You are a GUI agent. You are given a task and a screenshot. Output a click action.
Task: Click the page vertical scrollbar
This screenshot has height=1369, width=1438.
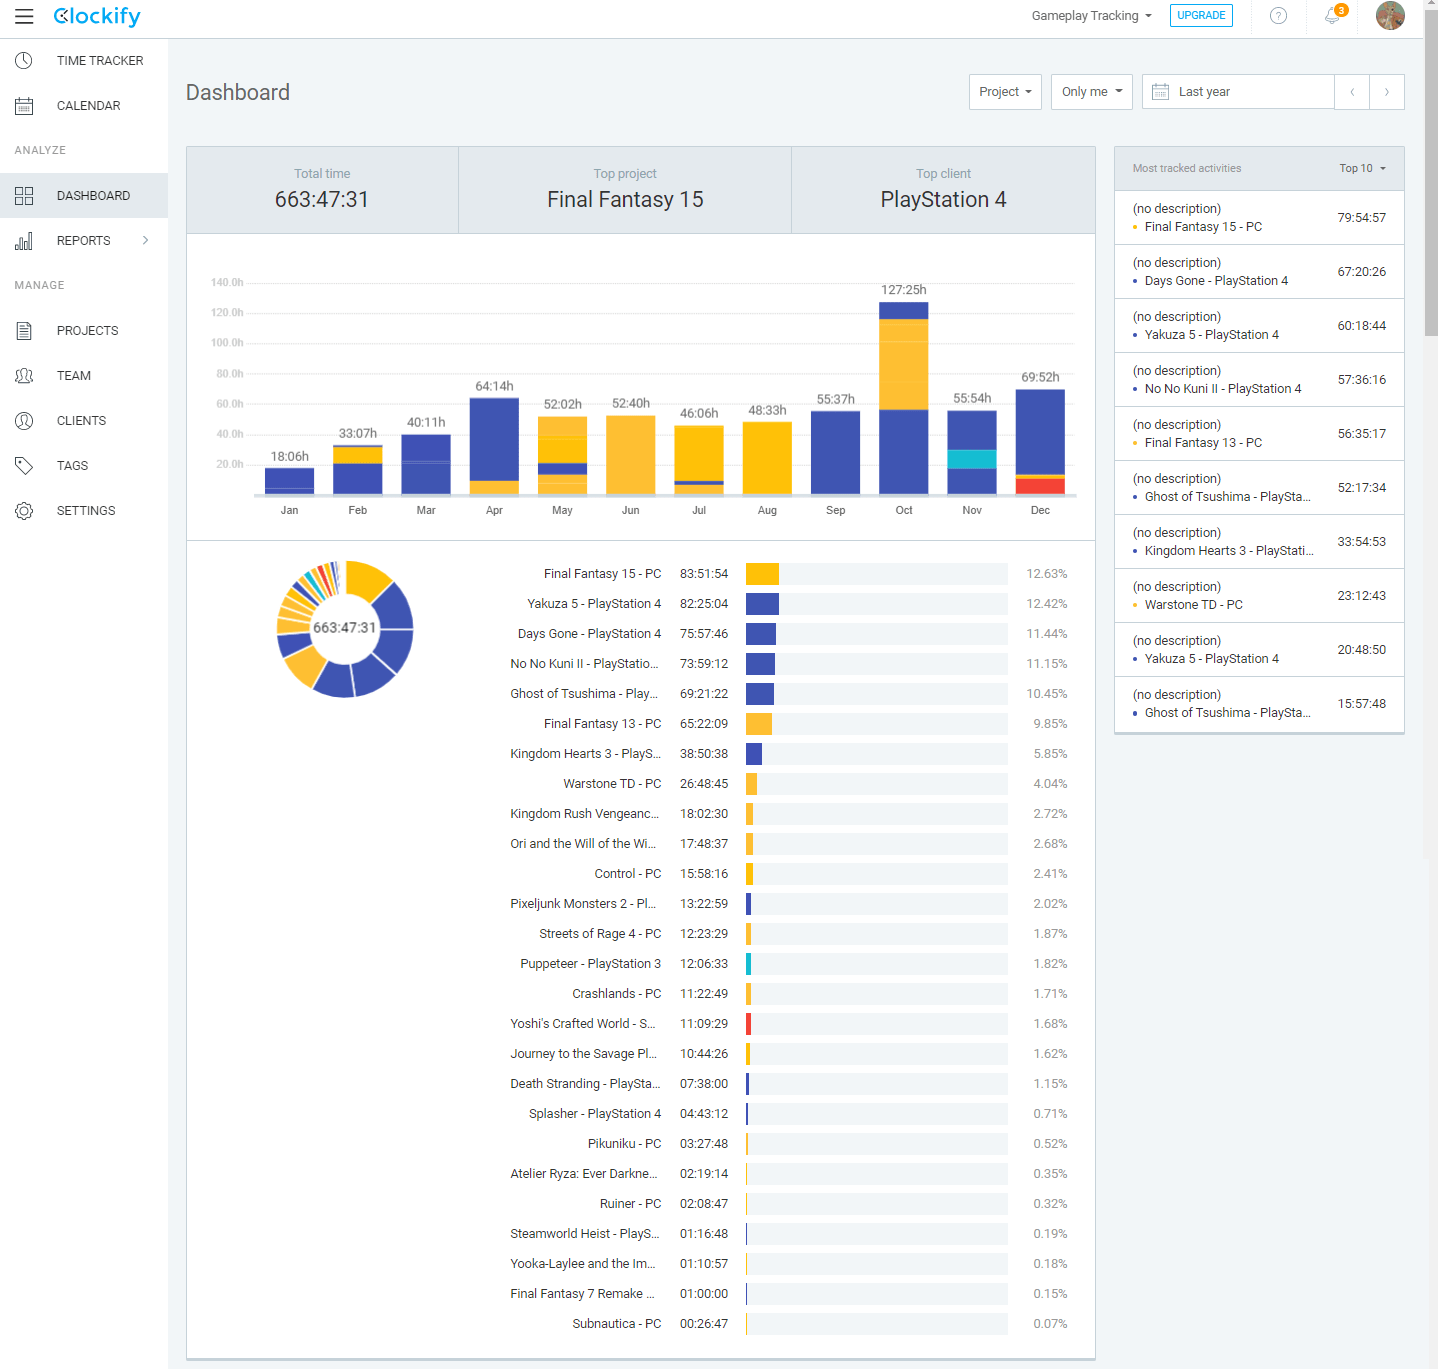point(1431,172)
